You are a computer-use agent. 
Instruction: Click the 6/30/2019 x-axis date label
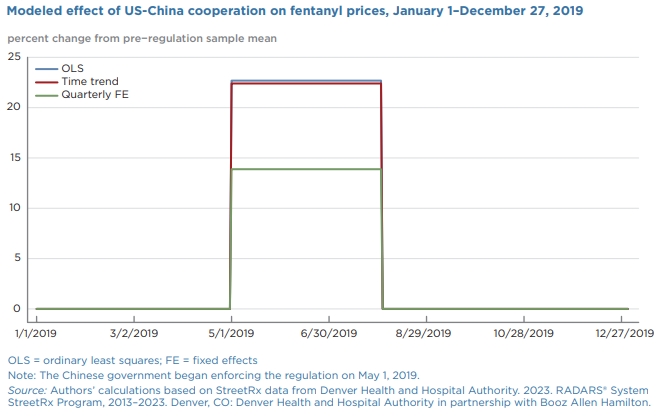click(329, 332)
